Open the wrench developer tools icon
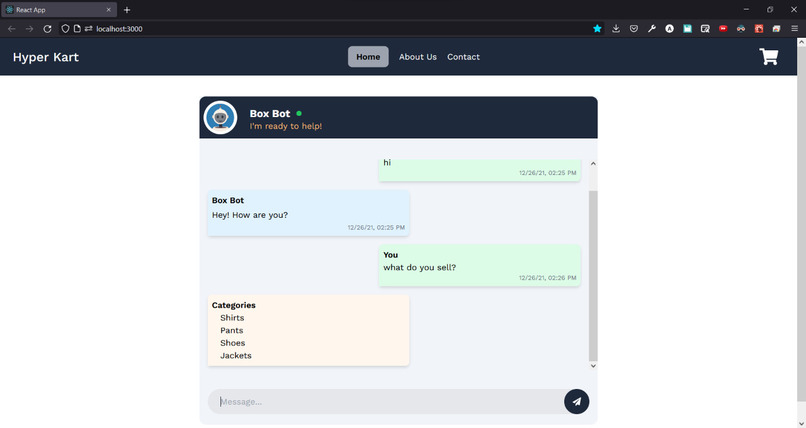 pos(652,29)
